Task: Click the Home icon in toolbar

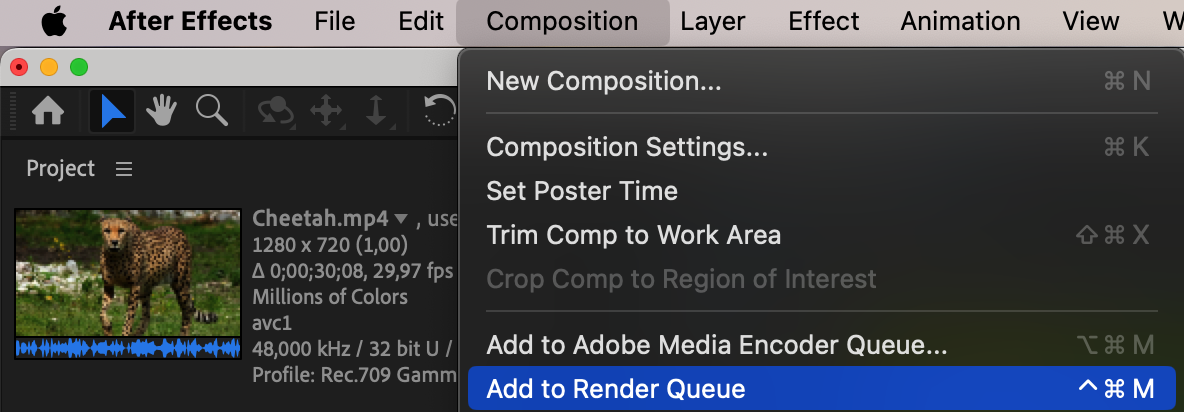Action: pyautogui.click(x=48, y=112)
